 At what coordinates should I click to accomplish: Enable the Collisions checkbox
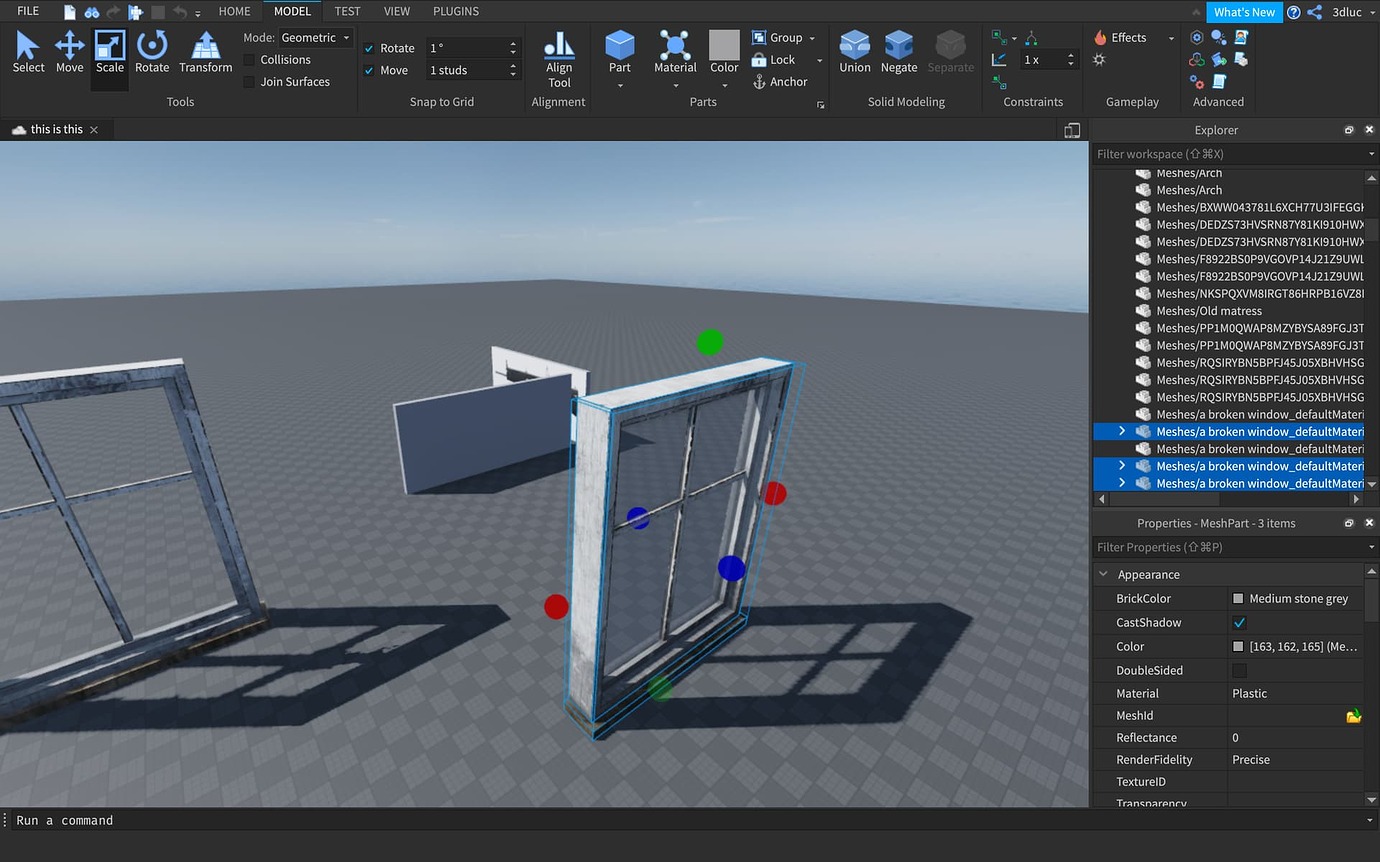(x=249, y=59)
